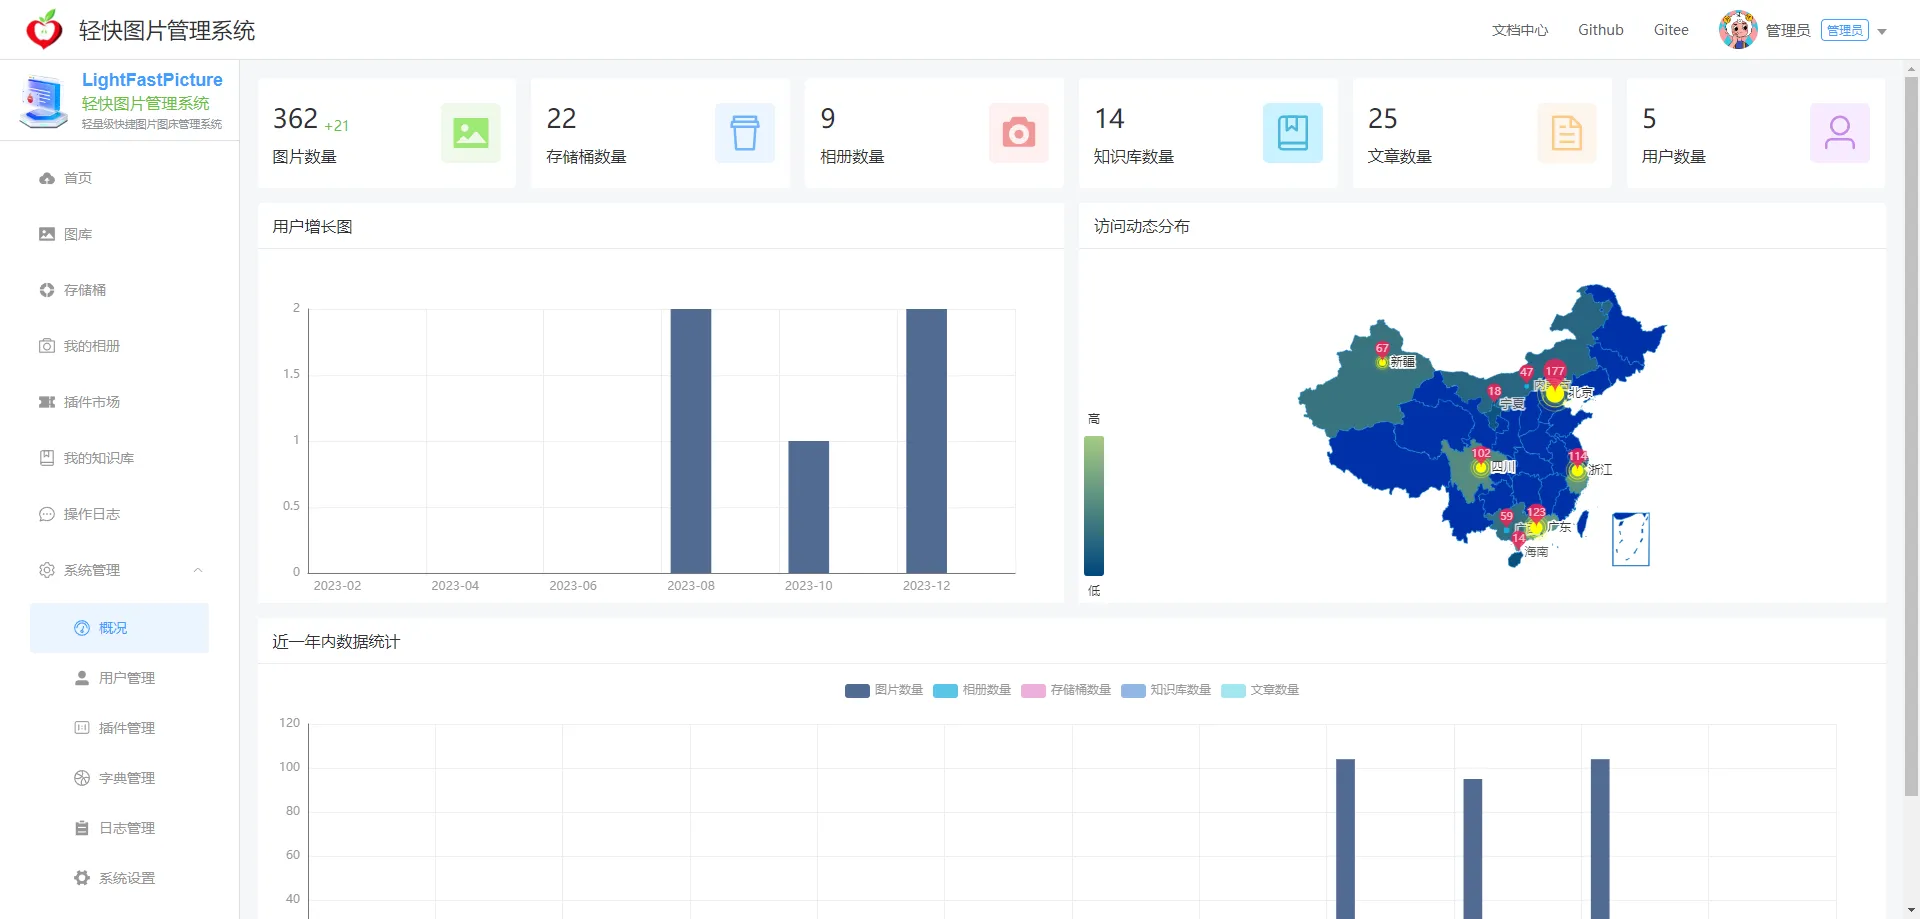Click the 我的相册 album icon
This screenshot has width=1920, height=919.
click(47, 346)
